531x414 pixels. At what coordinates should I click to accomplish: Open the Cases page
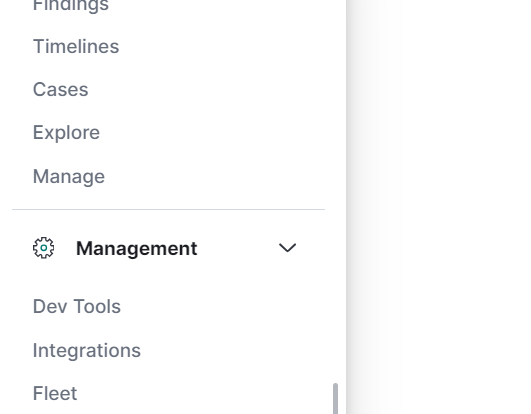60,89
